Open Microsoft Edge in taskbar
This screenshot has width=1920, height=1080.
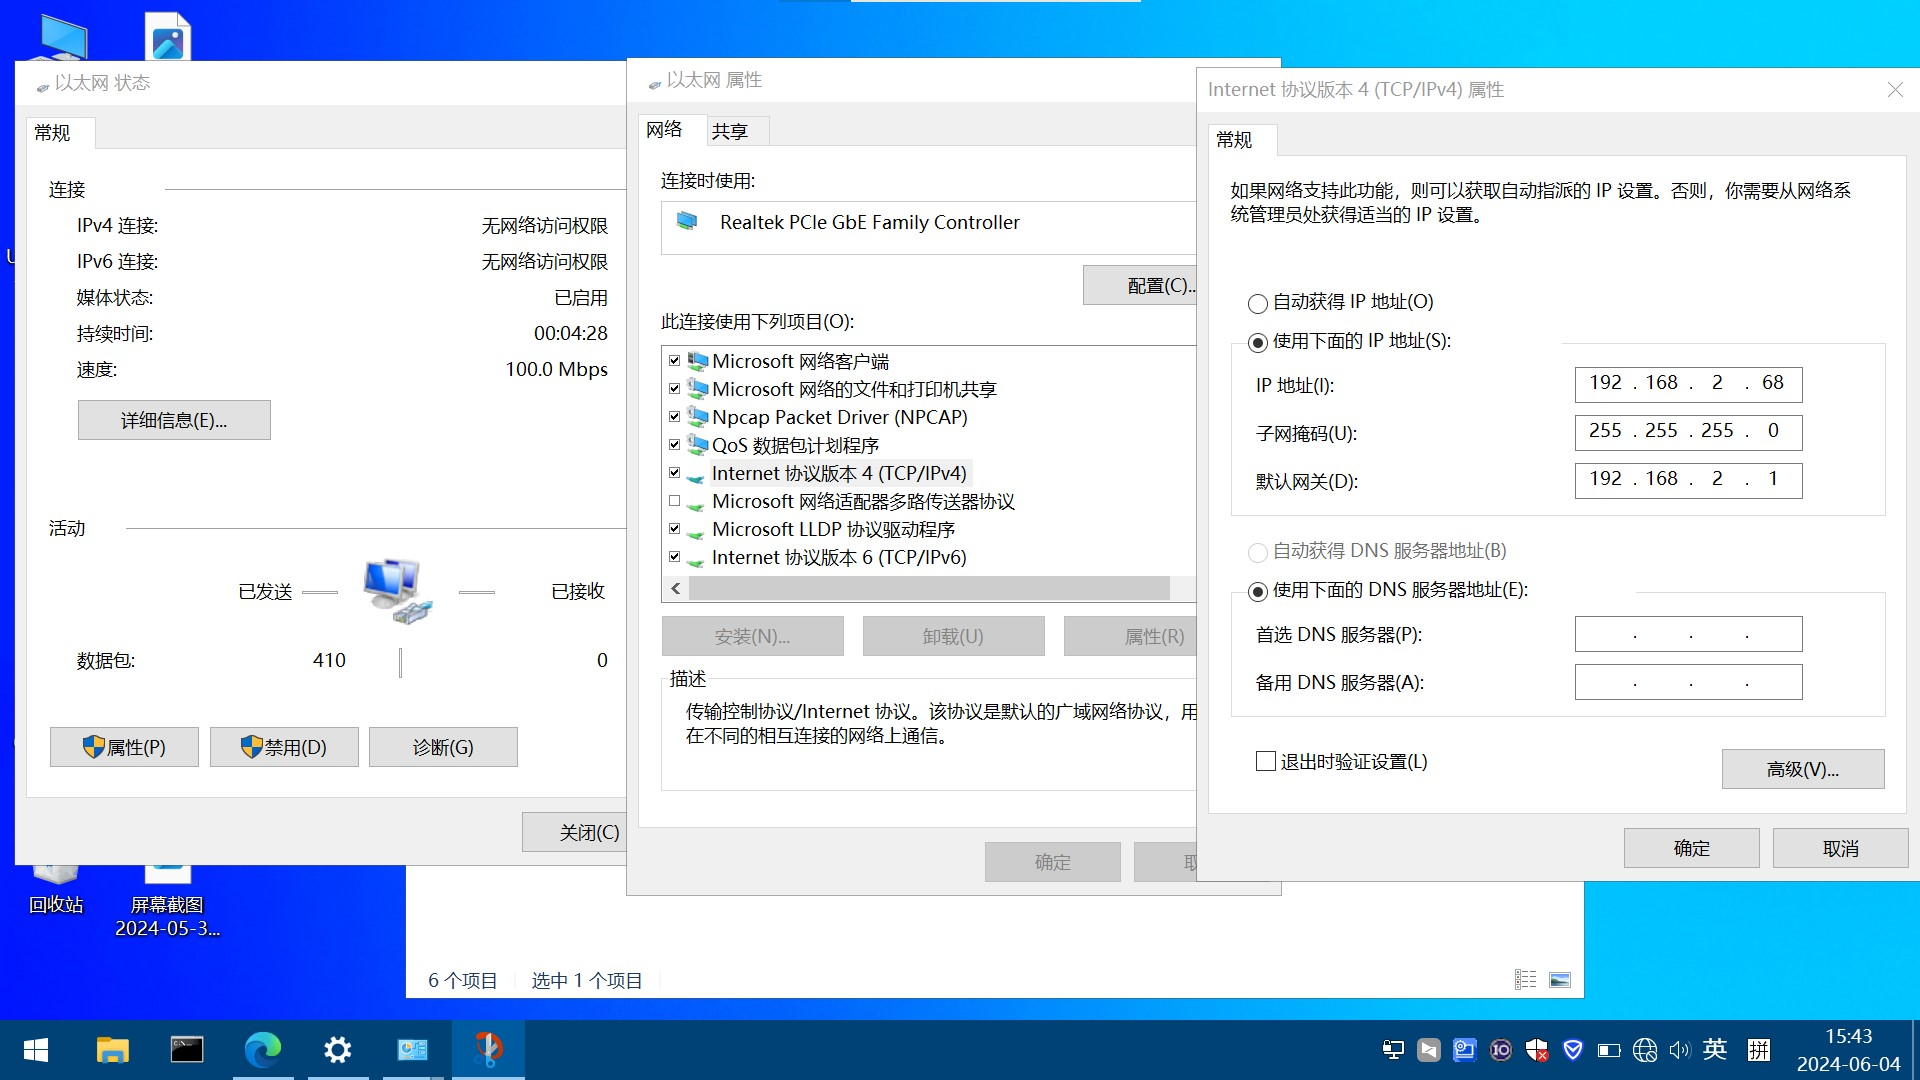[263, 1050]
